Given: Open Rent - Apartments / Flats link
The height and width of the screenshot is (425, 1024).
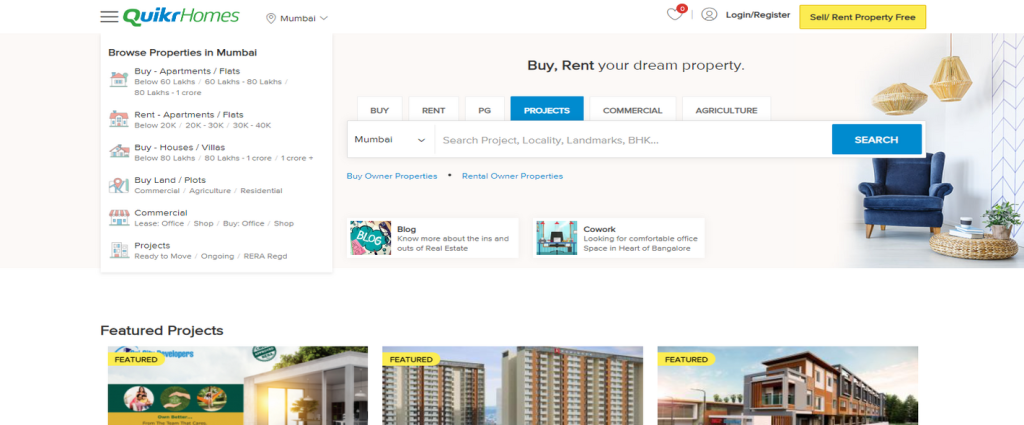Looking at the screenshot, I should 189,115.
